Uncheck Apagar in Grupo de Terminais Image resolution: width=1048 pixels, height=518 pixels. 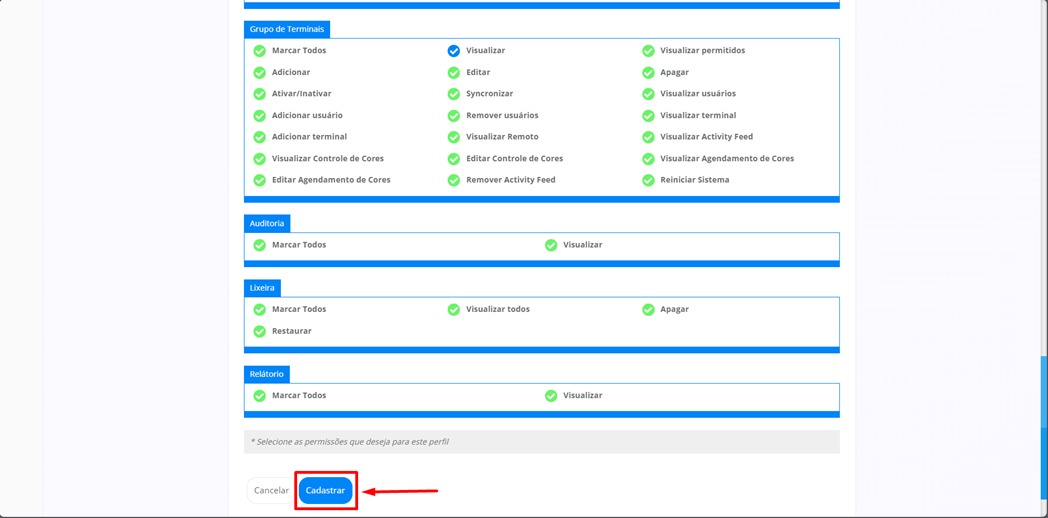[648, 73]
